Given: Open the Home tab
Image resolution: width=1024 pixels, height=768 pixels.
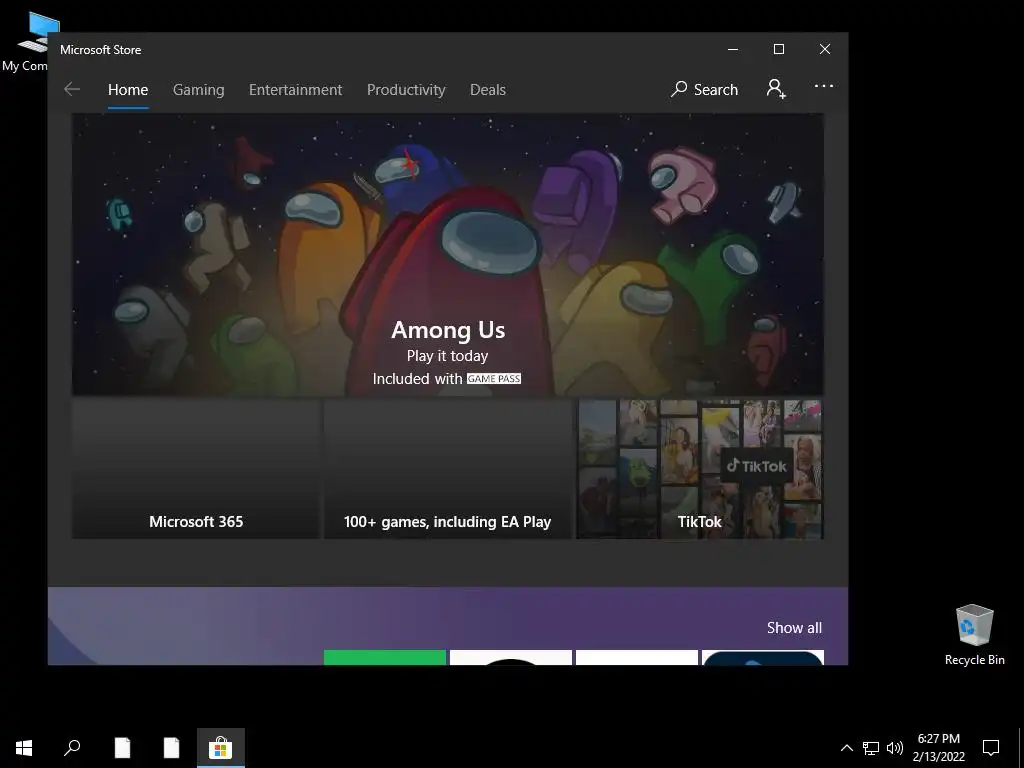Looking at the screenshot, I should click(x=128, y=89).
